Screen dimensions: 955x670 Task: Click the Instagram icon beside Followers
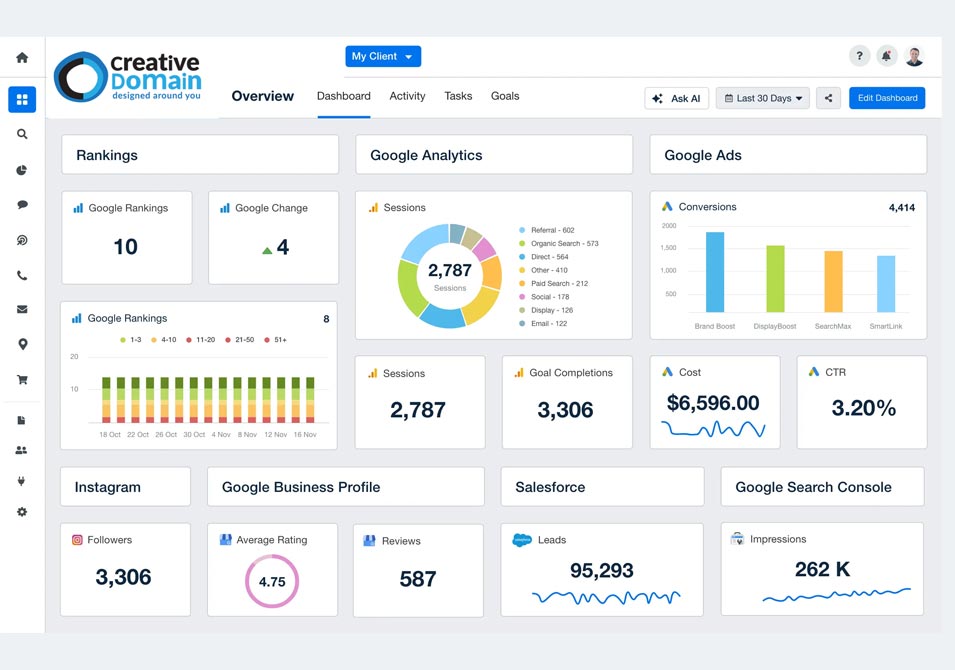77,540
